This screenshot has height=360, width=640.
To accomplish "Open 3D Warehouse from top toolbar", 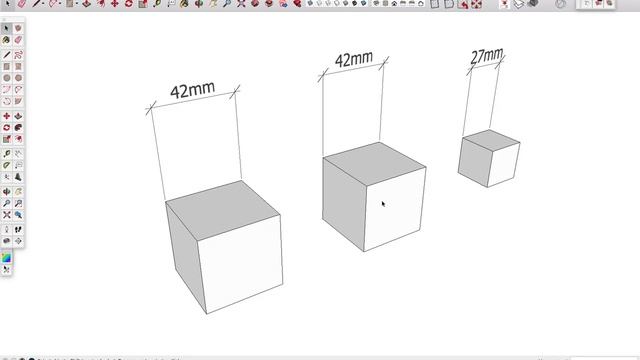I will click(x=255, y=4).
